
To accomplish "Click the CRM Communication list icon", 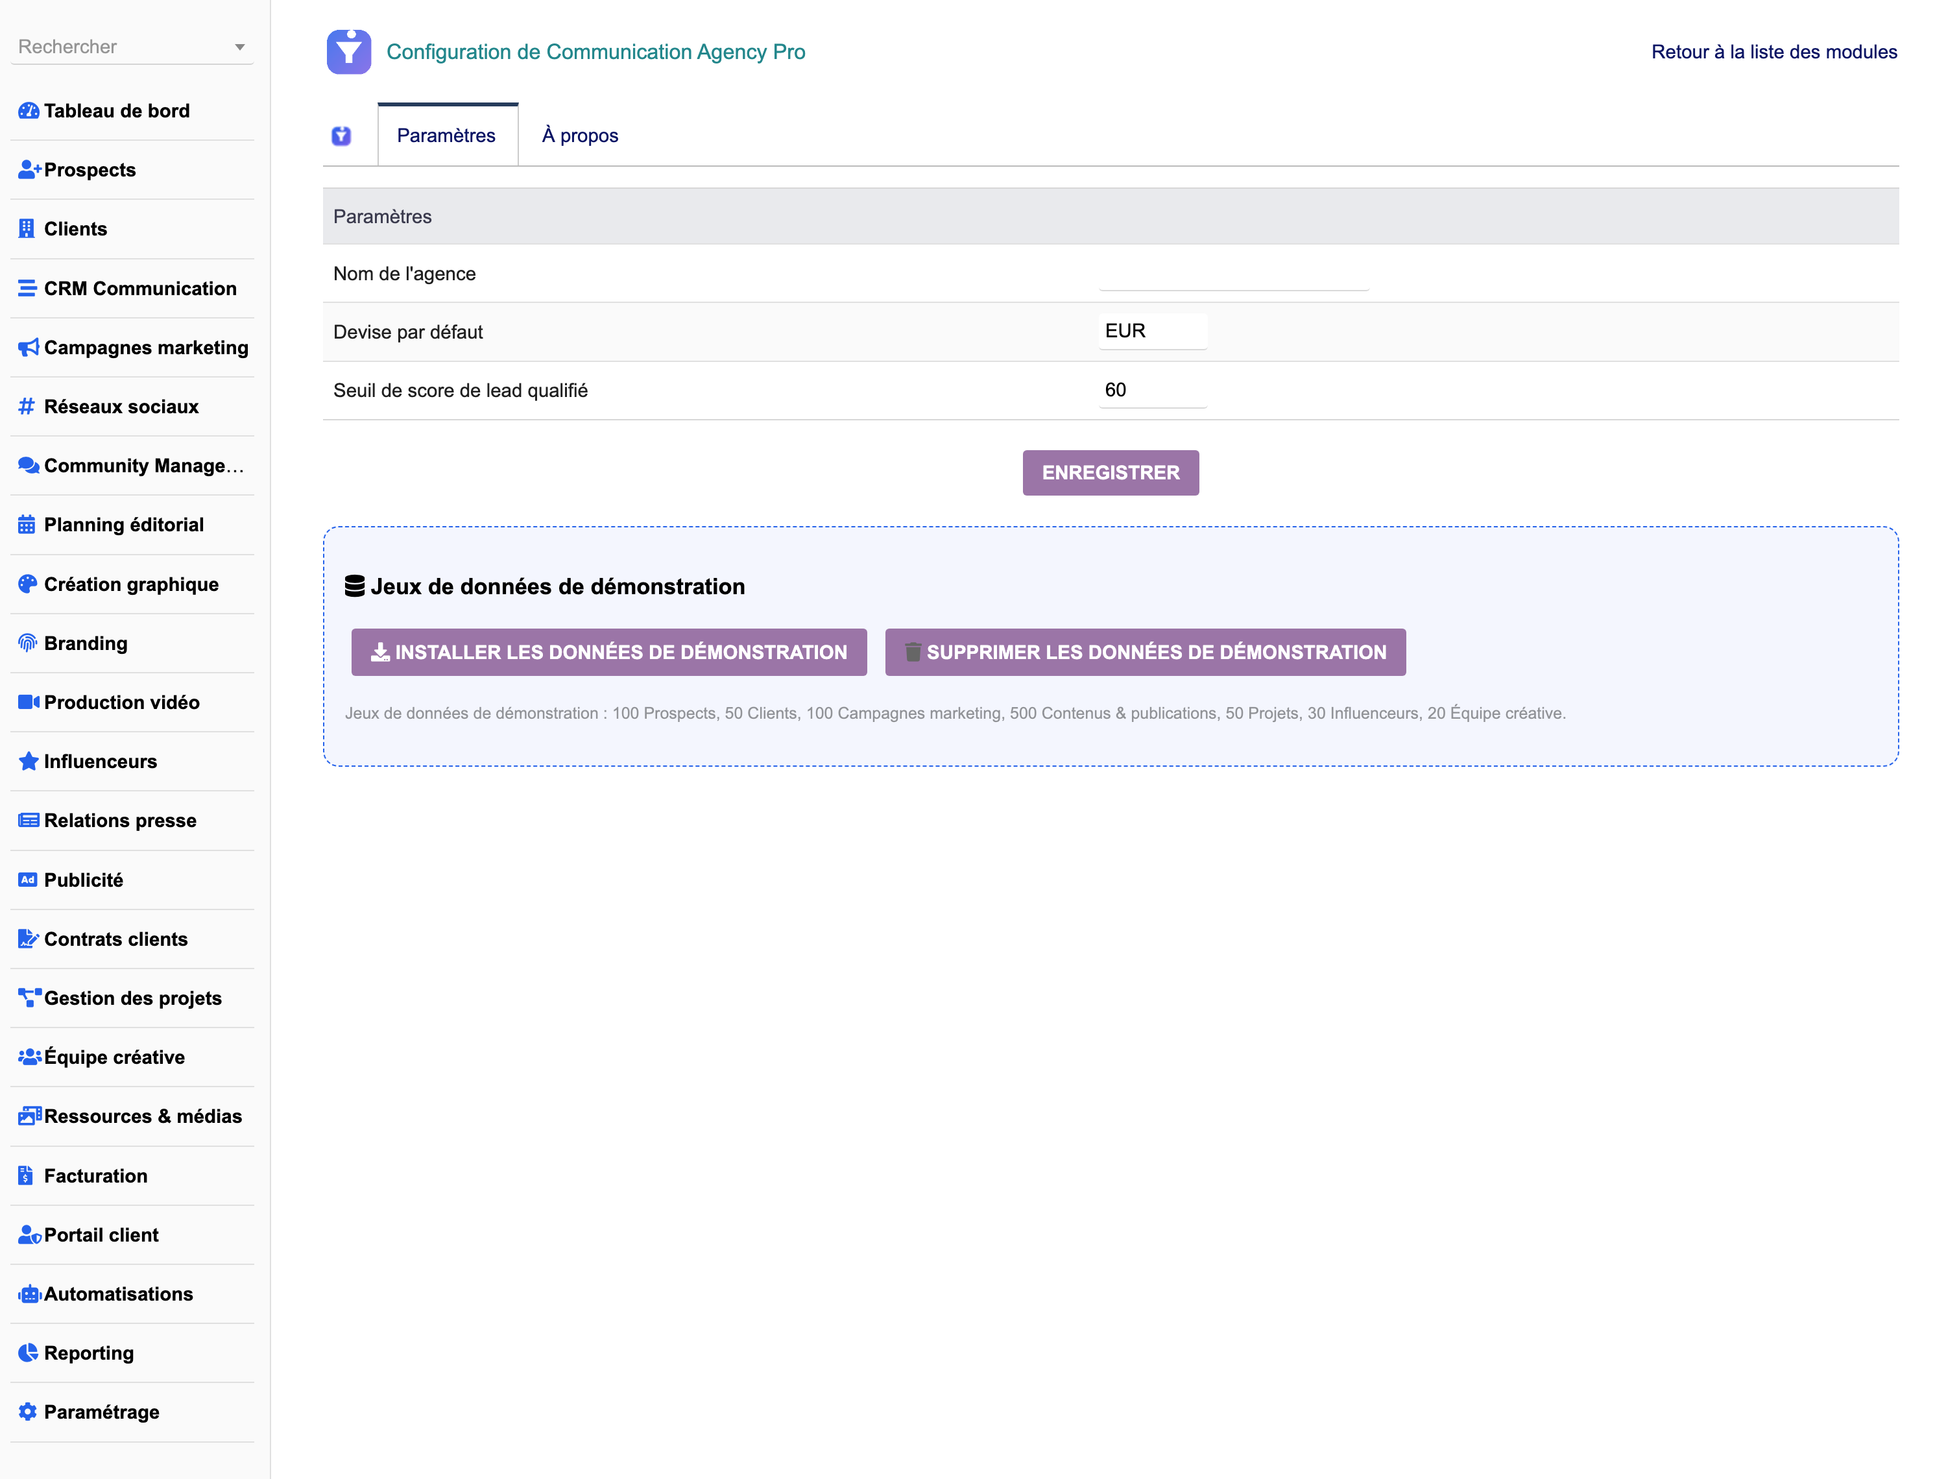I will coord(27,288).
